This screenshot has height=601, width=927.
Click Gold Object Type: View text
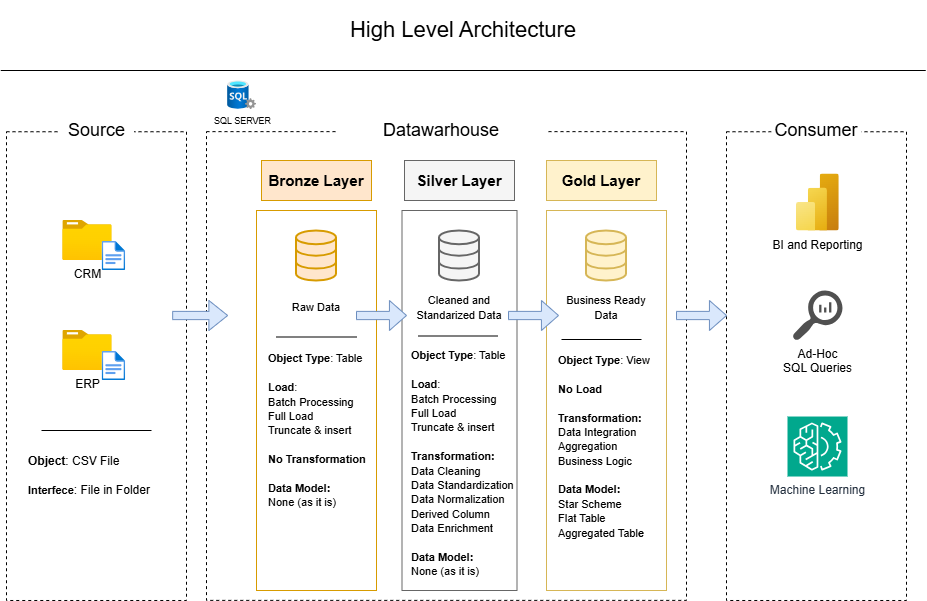pyautogui.click(x=604, y=360)
